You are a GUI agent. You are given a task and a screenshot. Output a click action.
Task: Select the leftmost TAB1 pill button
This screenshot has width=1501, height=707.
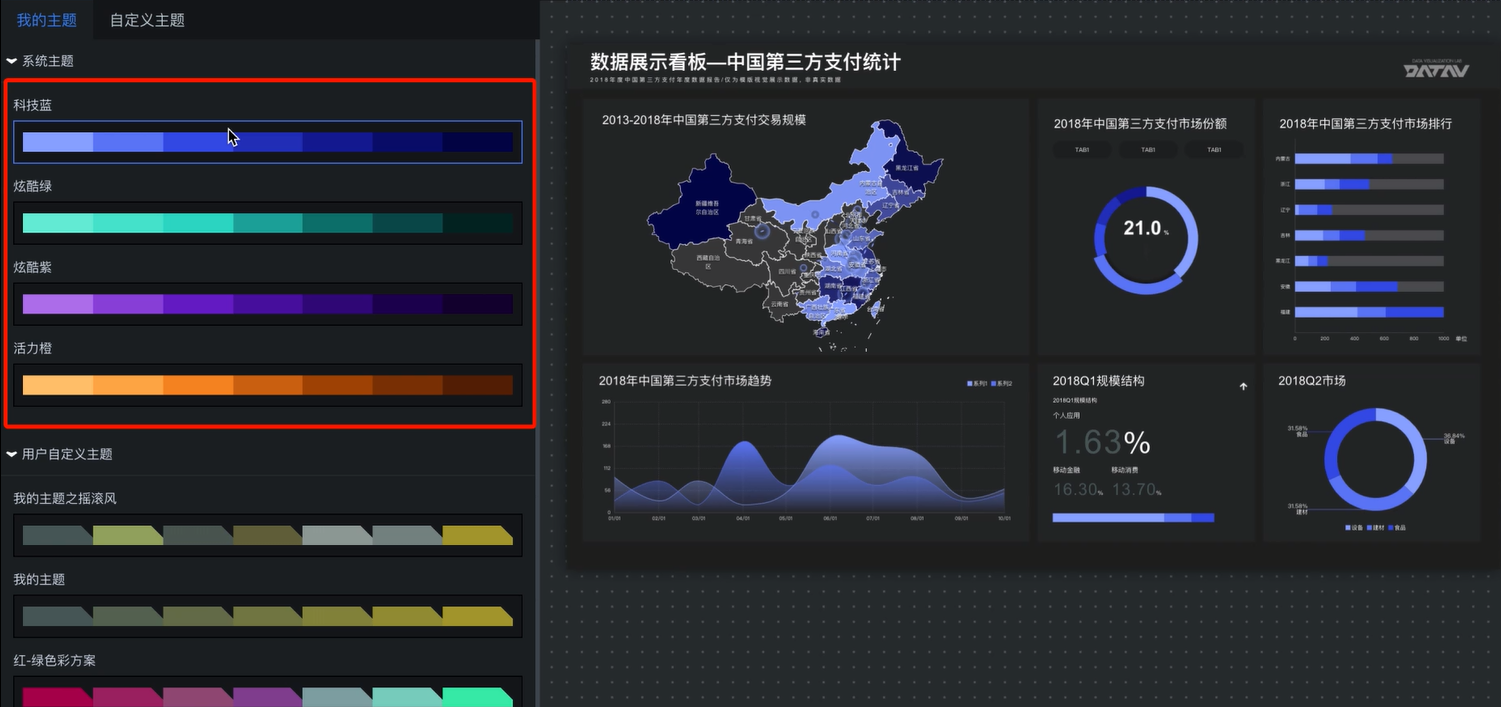[x=1082, y=150]
